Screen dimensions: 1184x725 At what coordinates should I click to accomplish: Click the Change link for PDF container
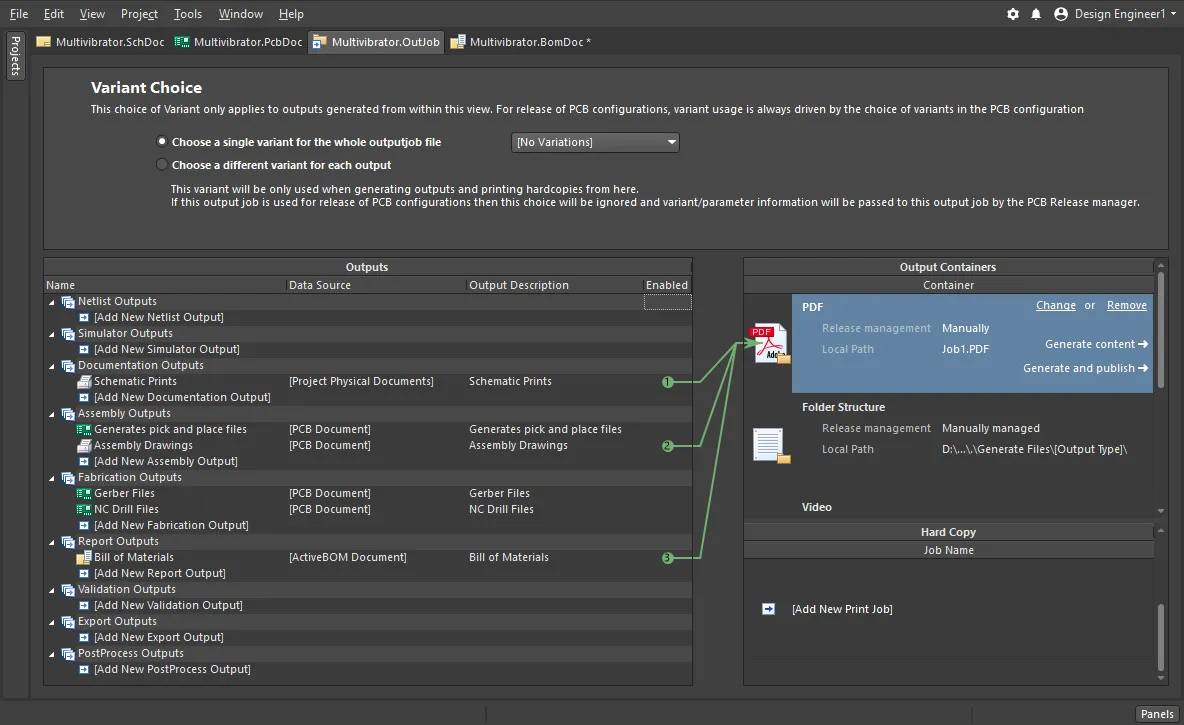pos(1056,305)
